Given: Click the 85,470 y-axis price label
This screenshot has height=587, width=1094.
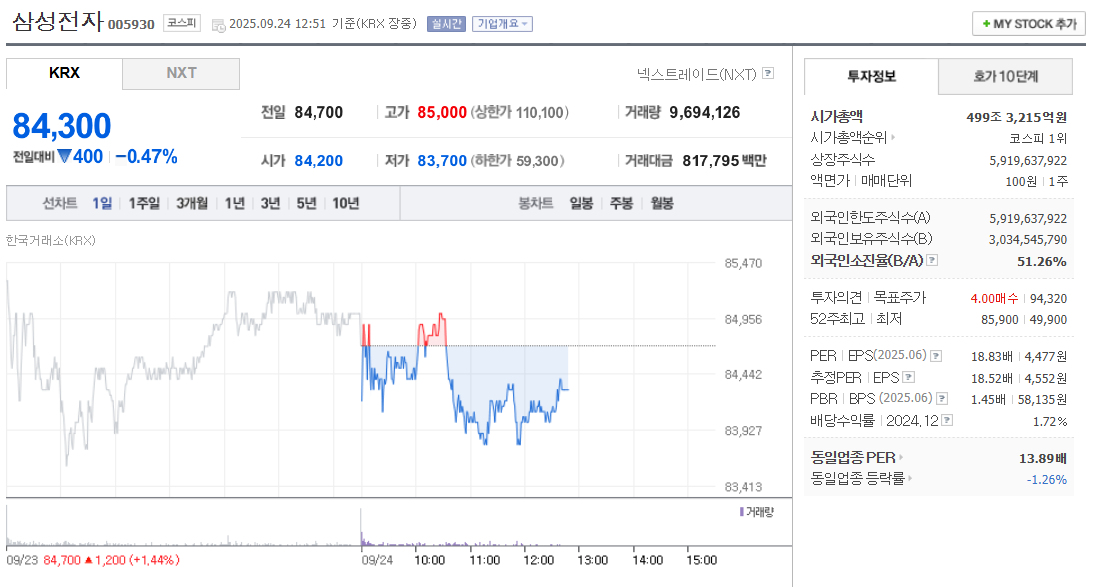Looking at the screenshot, I should 743,263.
